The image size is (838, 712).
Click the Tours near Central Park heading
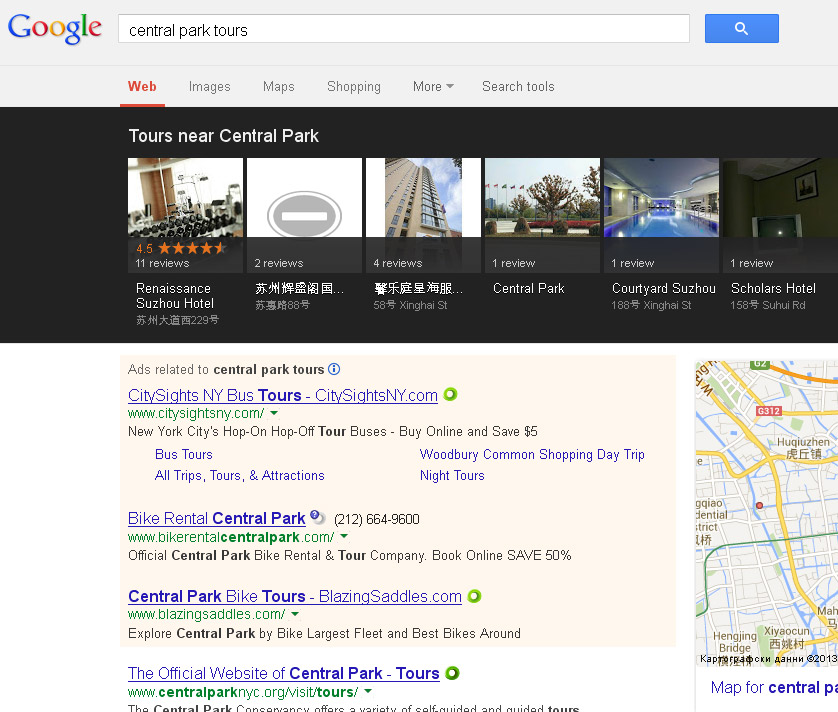coord(223,136)
